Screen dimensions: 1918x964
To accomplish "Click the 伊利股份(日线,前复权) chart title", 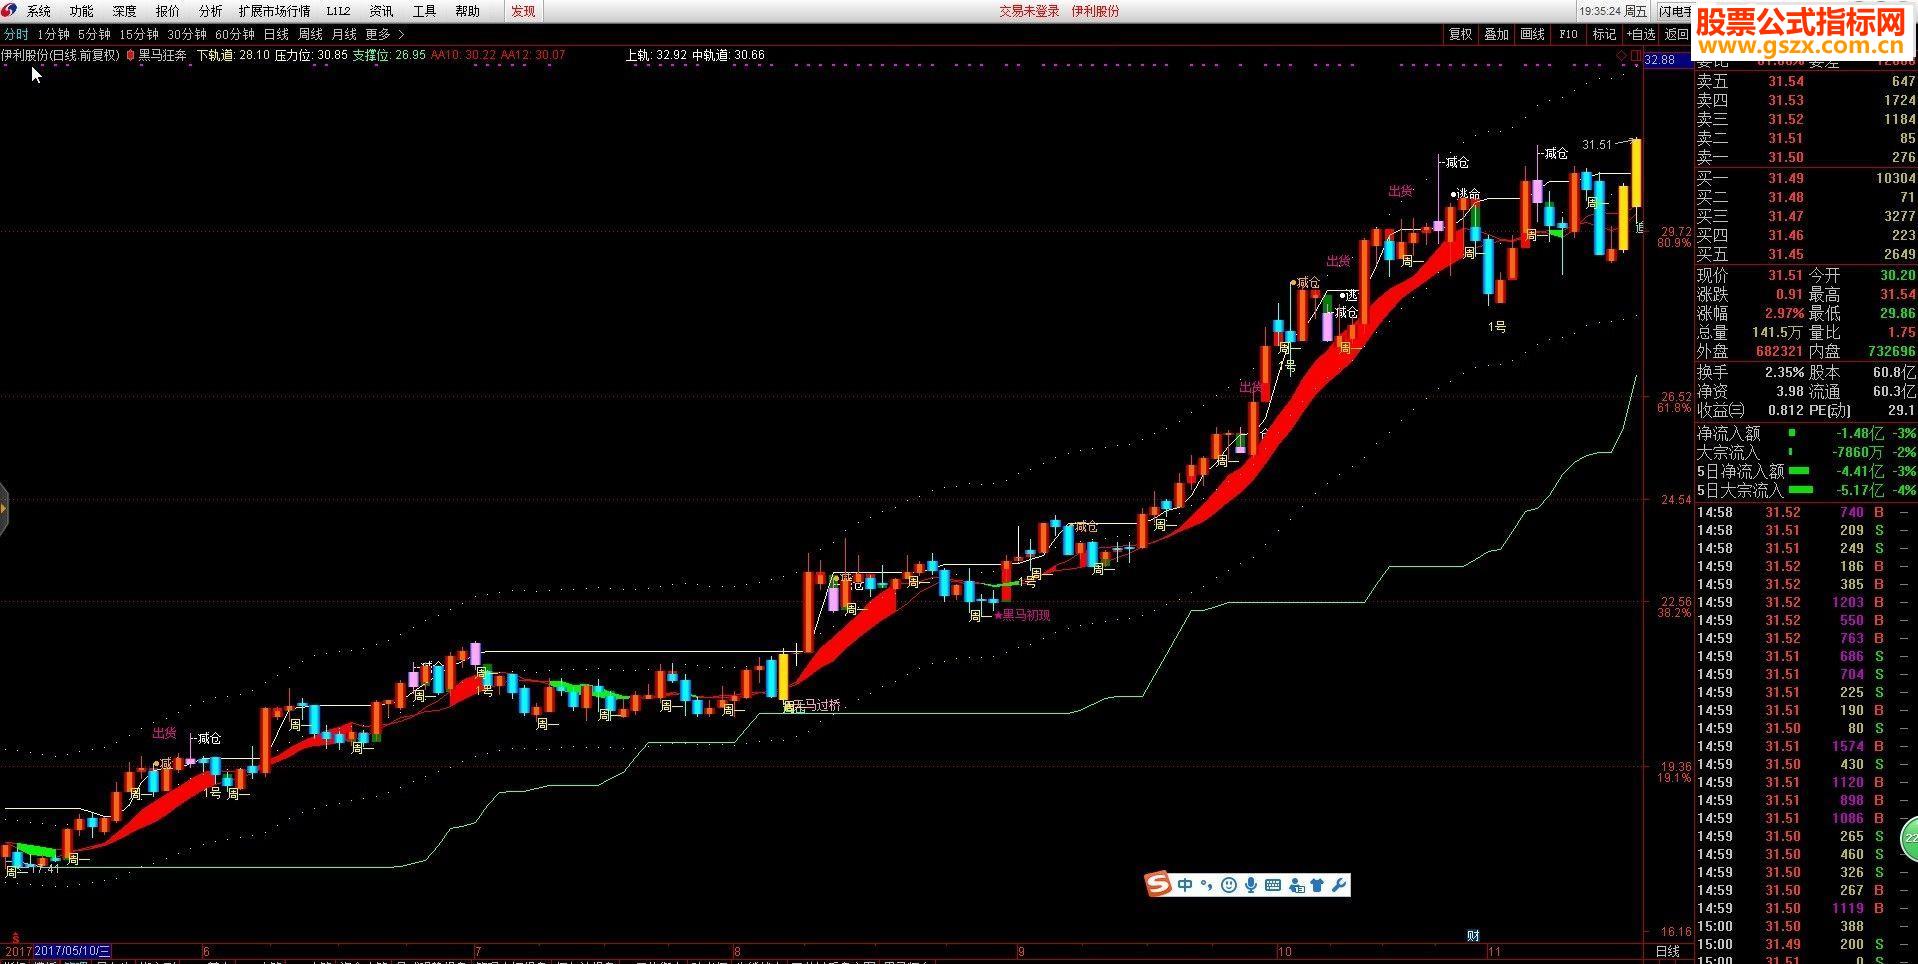I will click(60, 56).
